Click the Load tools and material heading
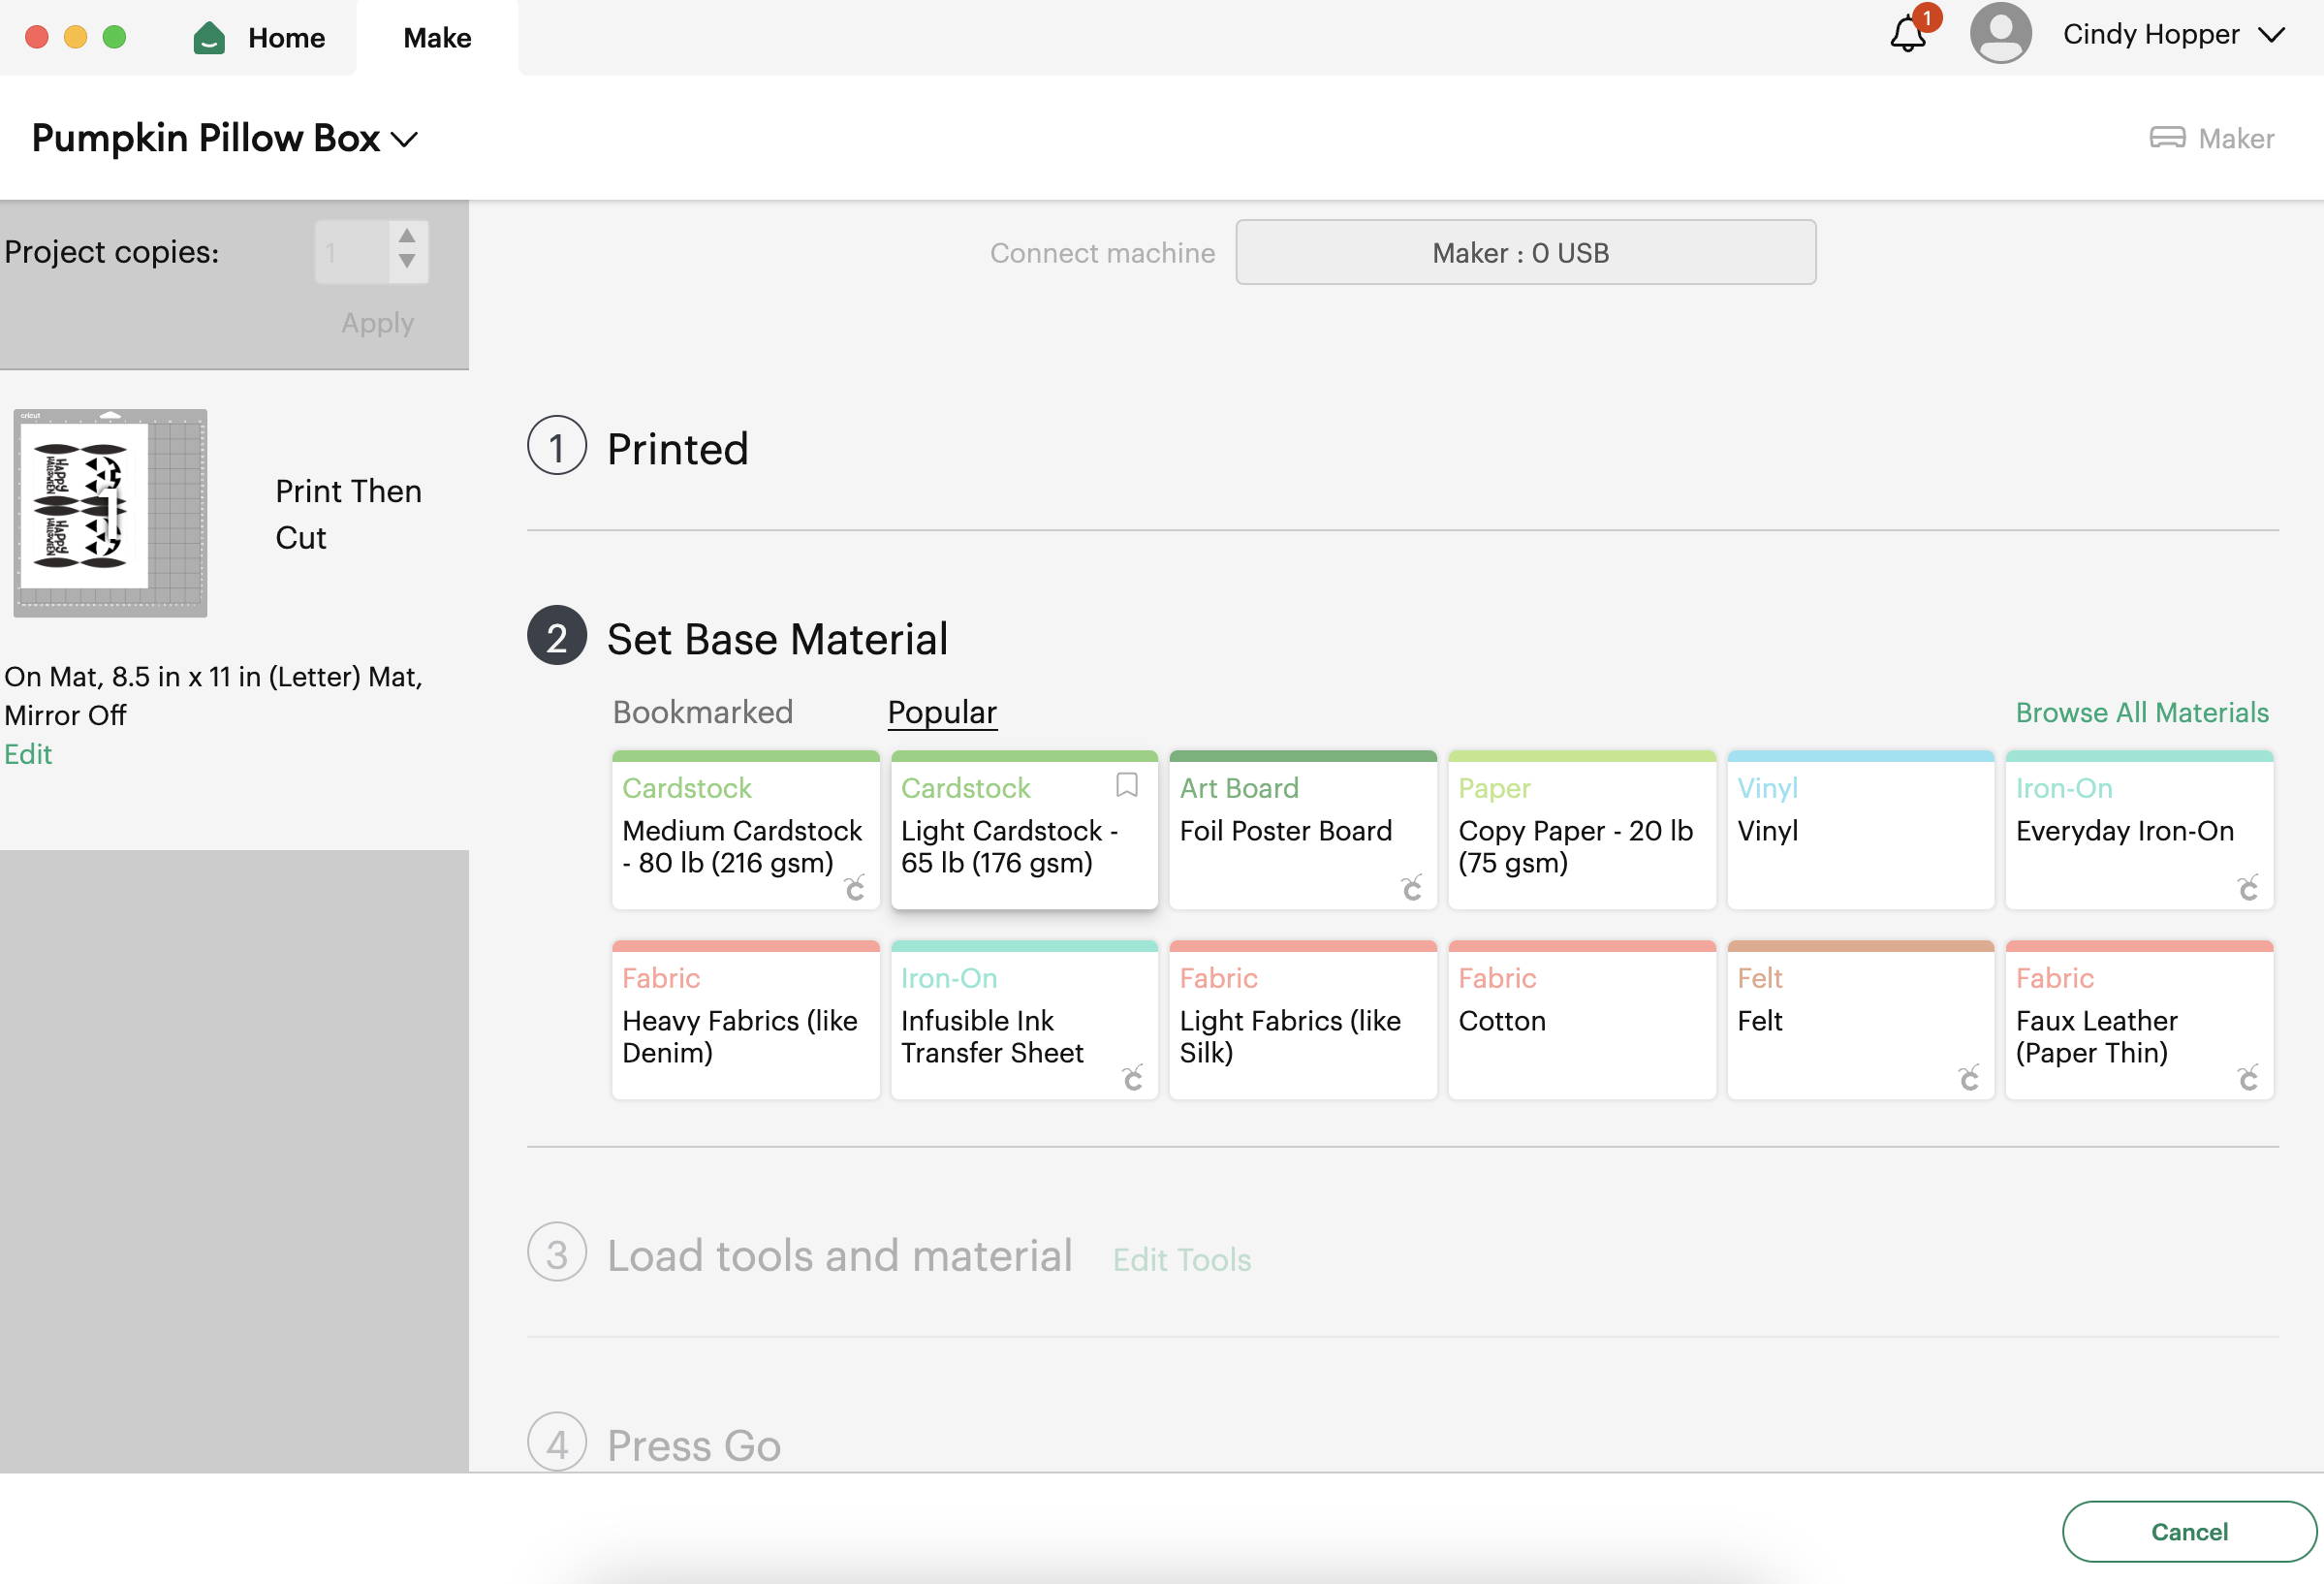Viewport: 2324px width, 1584px height. click(x=839, y=1255)
